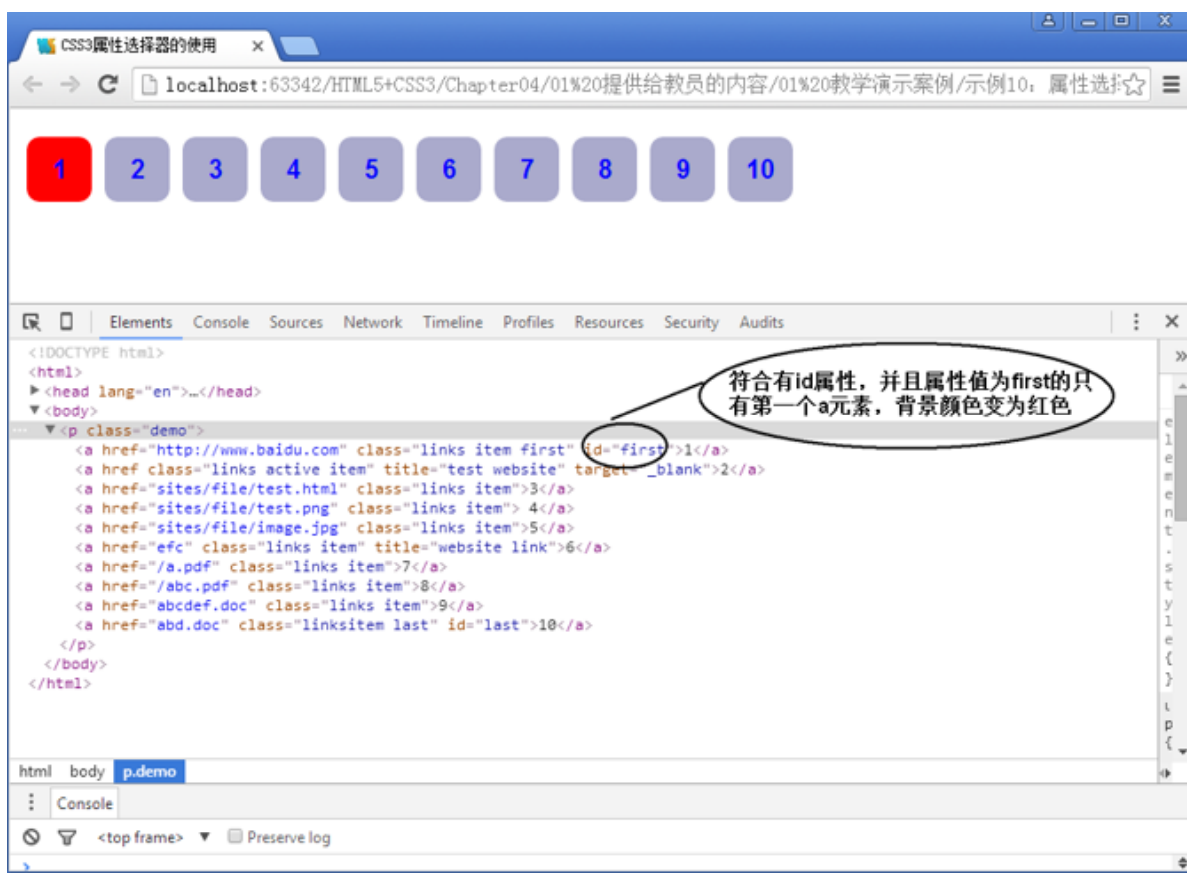Open the top frame context dropdown

[154, 837]
